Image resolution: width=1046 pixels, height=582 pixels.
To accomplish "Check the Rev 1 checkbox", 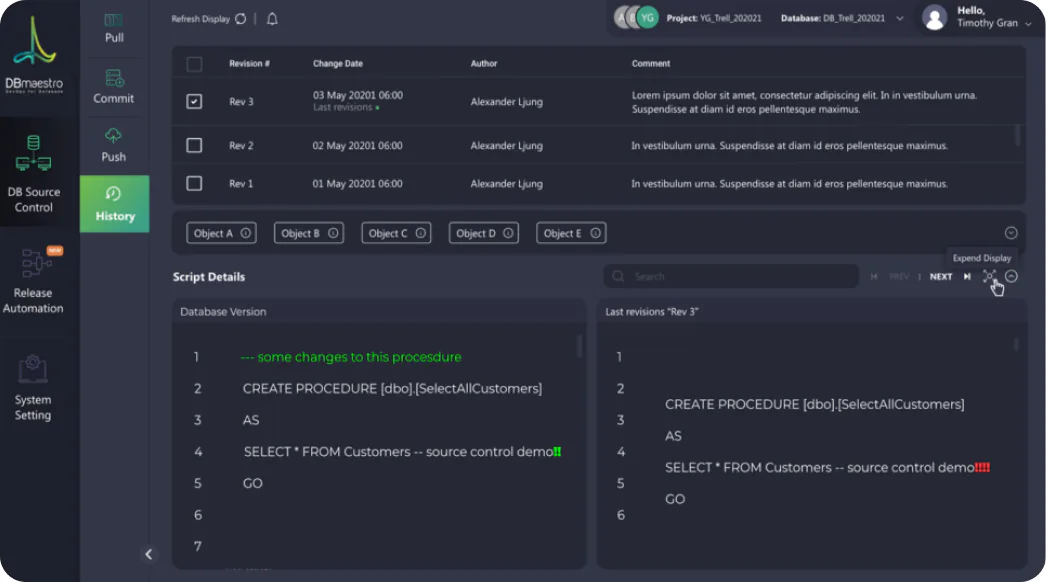I will pos(194,184).
